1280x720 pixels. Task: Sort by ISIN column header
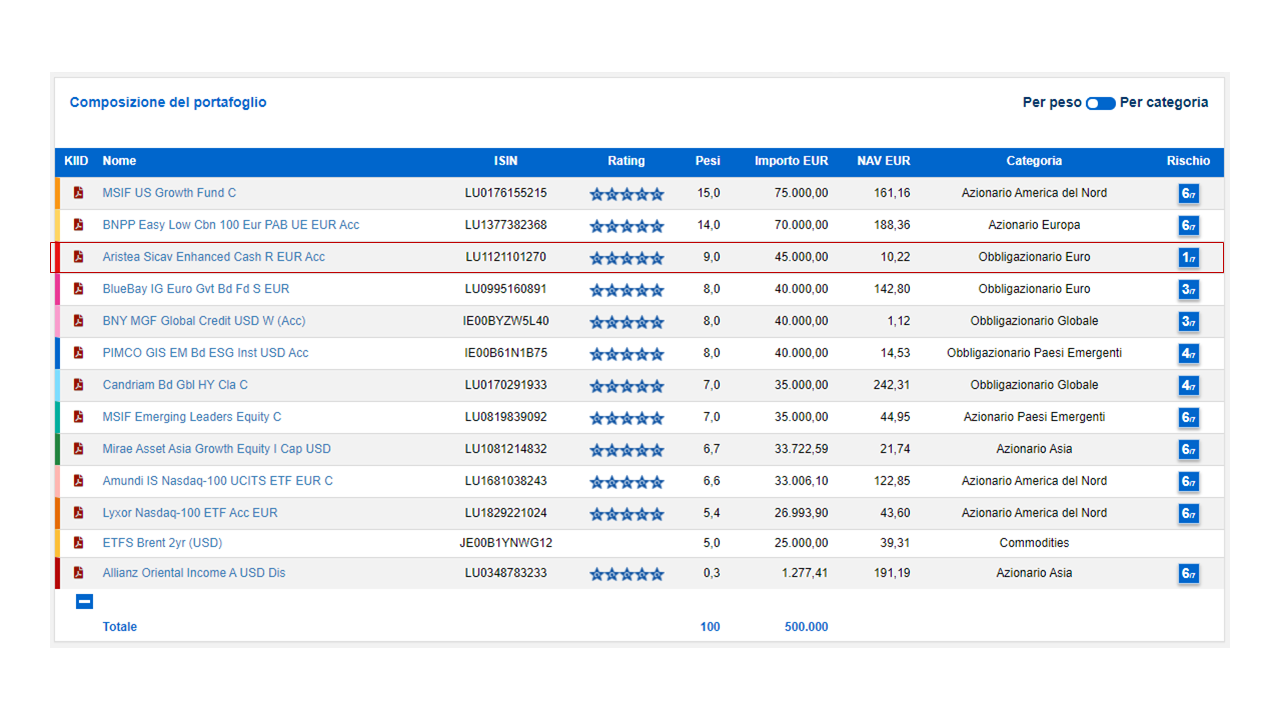click(506, 161)
